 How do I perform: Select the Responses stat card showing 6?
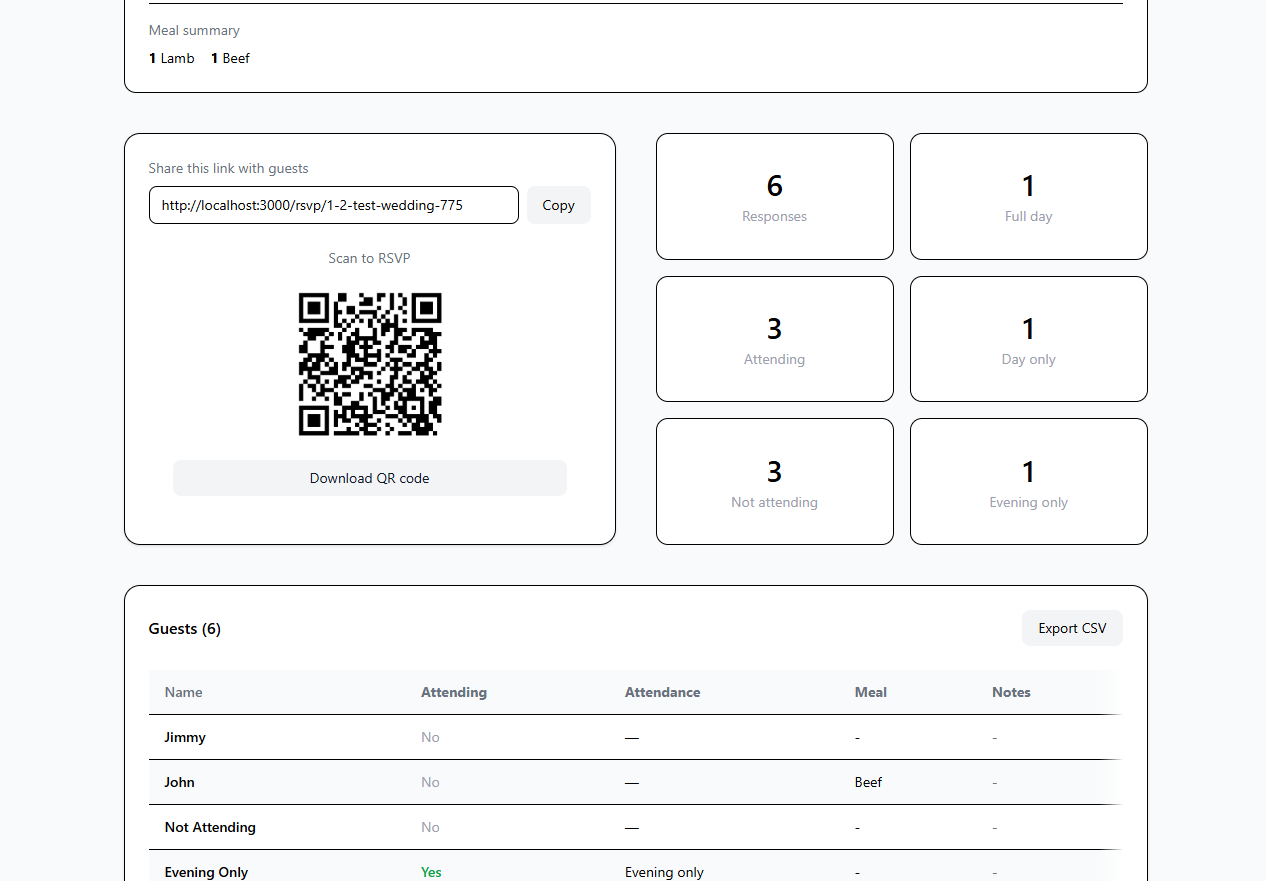click(774, 196)
